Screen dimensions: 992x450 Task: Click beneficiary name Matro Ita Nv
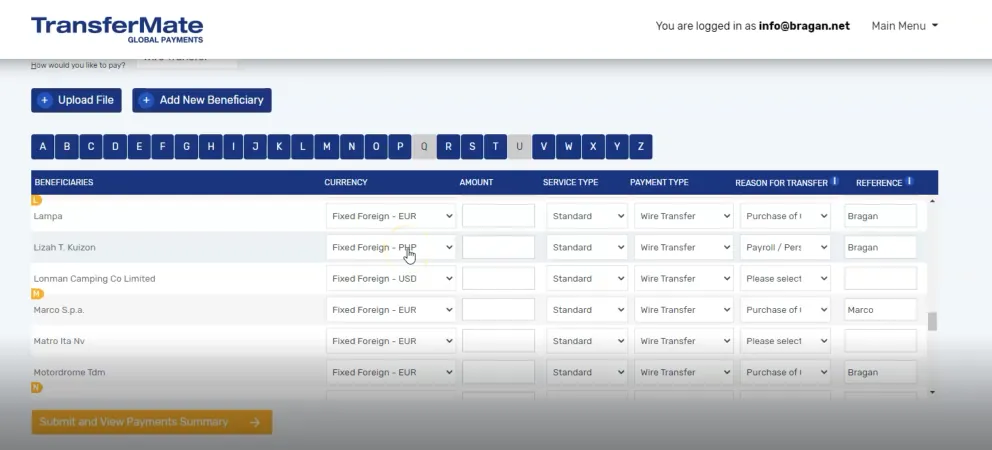pyautogui.click(x=59, y=341)
